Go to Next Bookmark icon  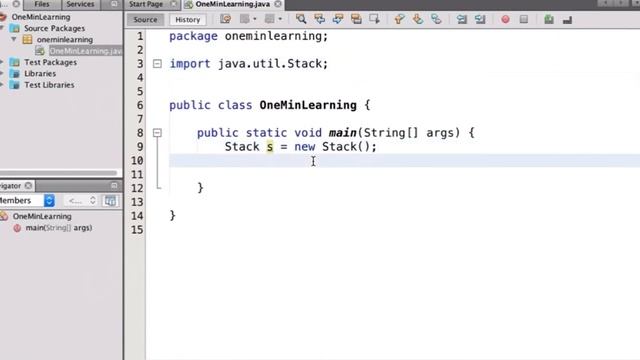coord(418,19)
